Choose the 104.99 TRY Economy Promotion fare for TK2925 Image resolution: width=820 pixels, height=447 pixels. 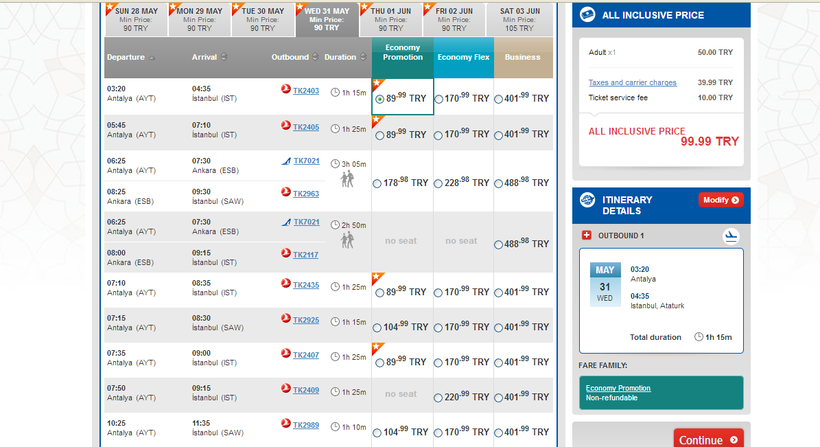coord(377,327)
